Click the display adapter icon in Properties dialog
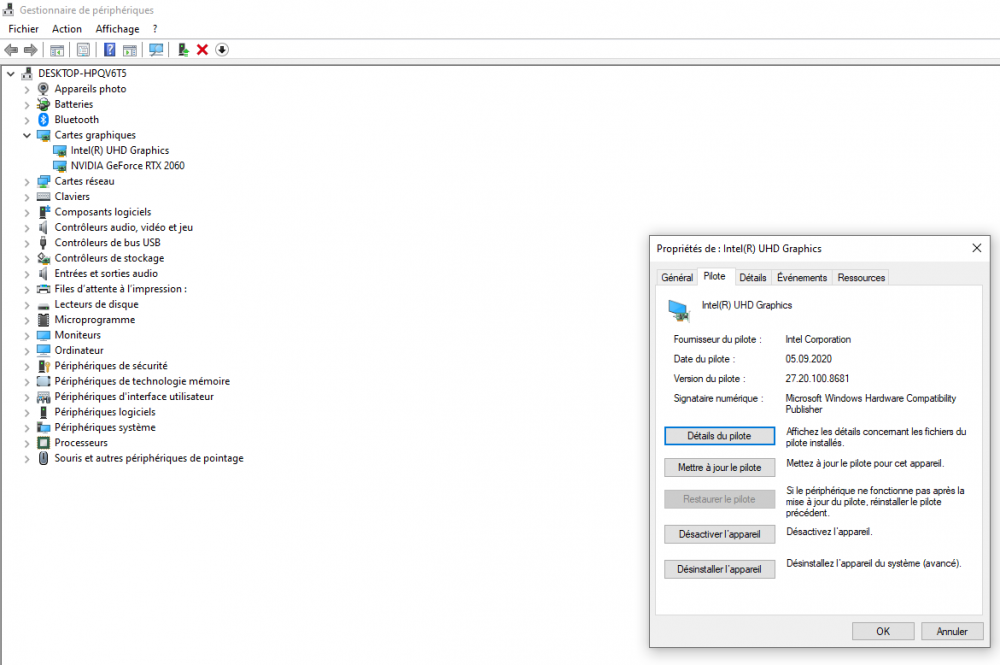 pos(679,311)
